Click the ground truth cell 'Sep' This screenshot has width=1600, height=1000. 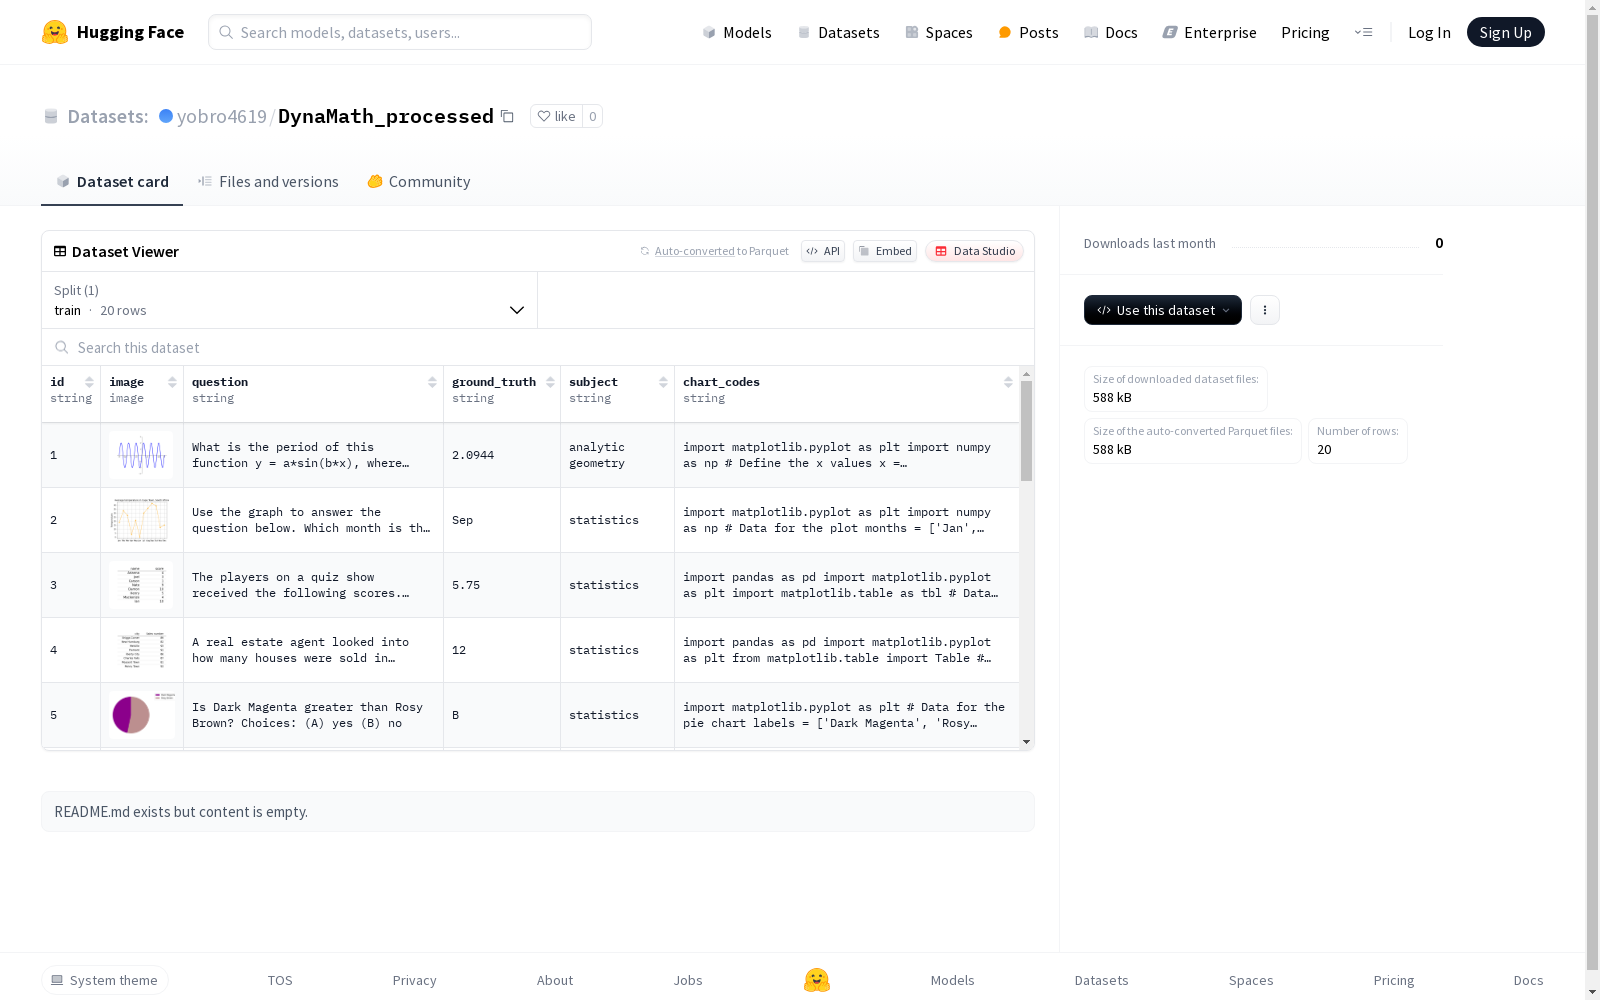point(502,520)
